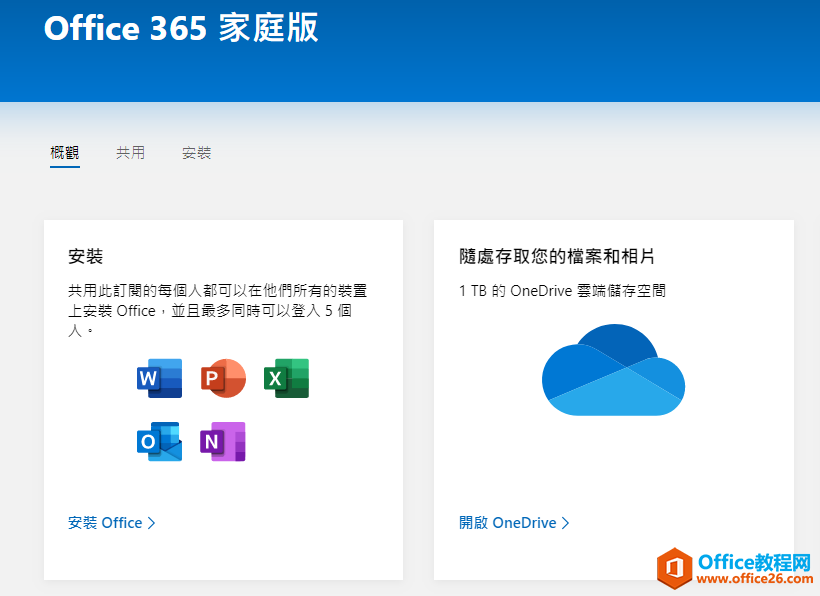The height and width of the screenshot is (596, 820).
Task: Click the 隨處存取您的檔案和相片 heading
Action: tap(557, 257)
